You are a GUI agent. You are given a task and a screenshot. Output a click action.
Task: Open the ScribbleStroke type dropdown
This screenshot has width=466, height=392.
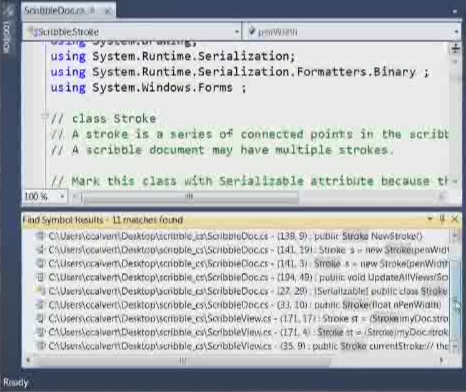tap(133, 32)
